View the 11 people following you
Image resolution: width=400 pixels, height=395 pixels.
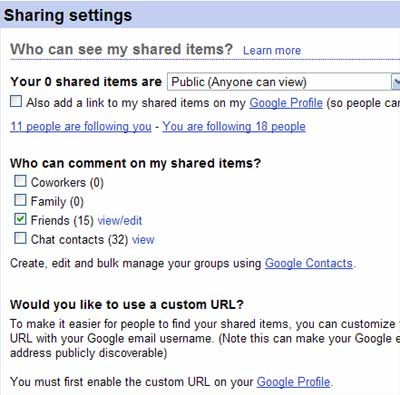pyautogui.click(x=81, y=127)
